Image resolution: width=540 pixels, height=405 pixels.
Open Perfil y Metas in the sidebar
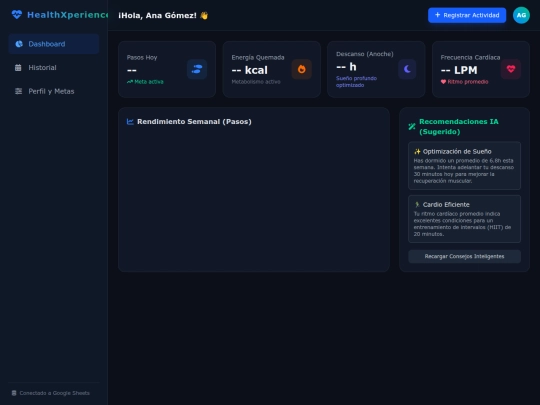(54, 91)
